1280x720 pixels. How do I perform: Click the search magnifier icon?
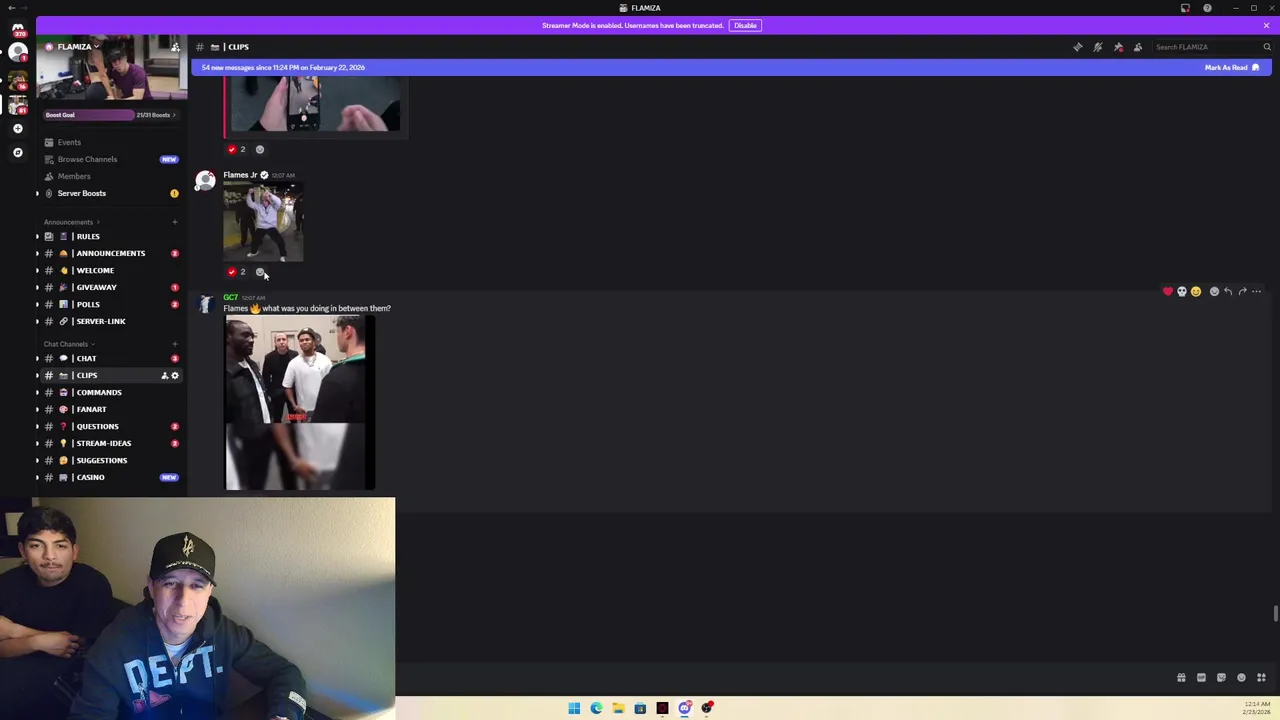pyautogui.click(x=1266, y=47)
